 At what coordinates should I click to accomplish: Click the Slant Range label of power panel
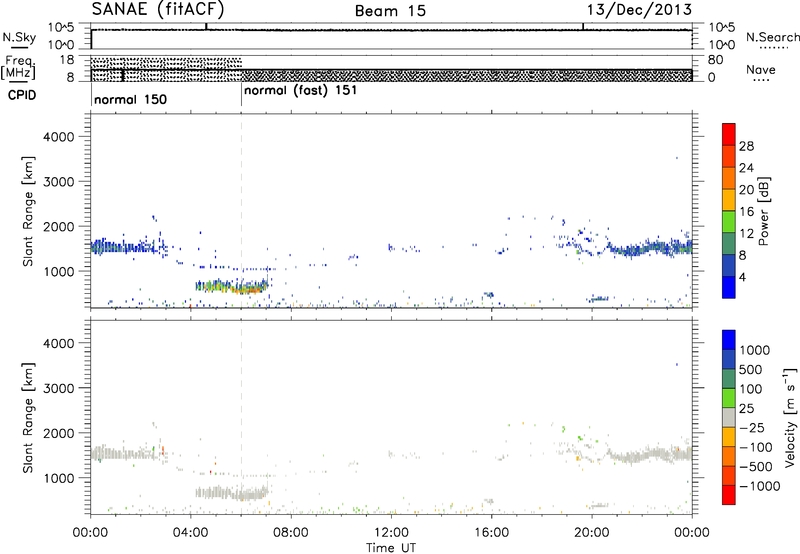[28, 211]
